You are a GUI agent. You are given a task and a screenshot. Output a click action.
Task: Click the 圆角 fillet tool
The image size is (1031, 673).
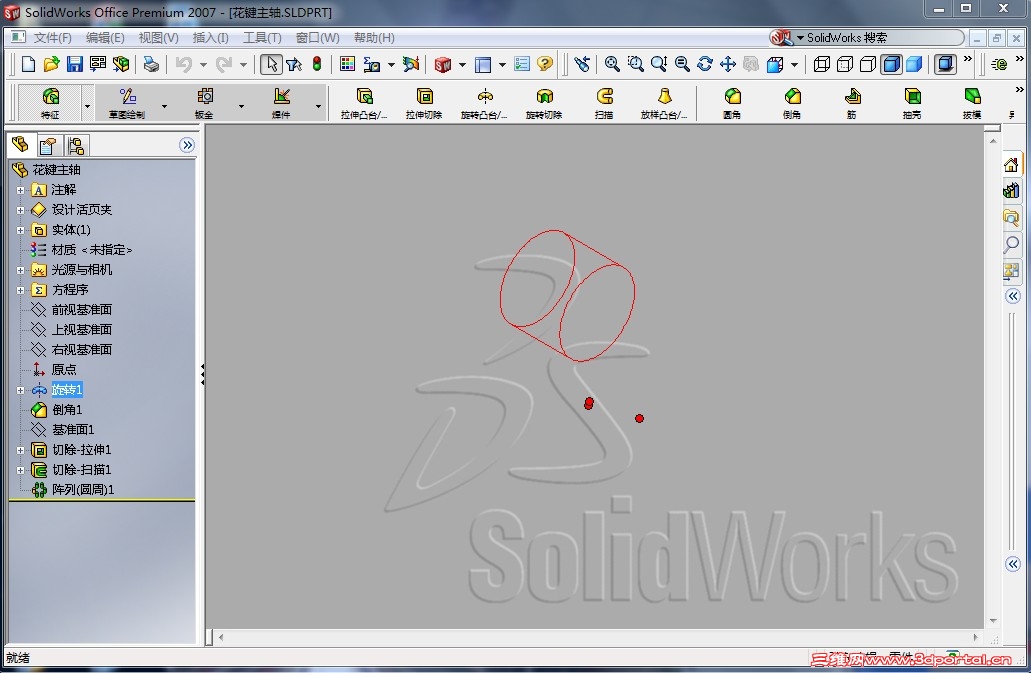[x=732, y=103]
